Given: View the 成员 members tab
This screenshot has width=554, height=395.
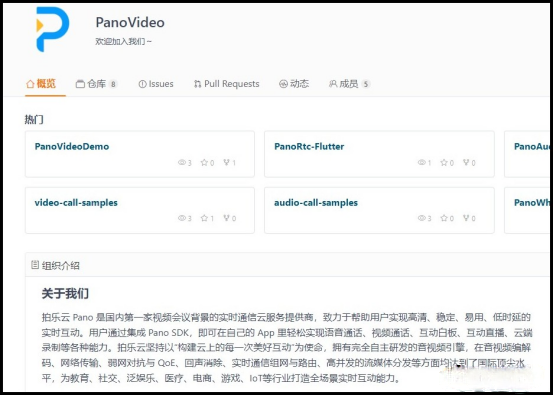Looking at the screenshot, I should [x=349, y=84].
